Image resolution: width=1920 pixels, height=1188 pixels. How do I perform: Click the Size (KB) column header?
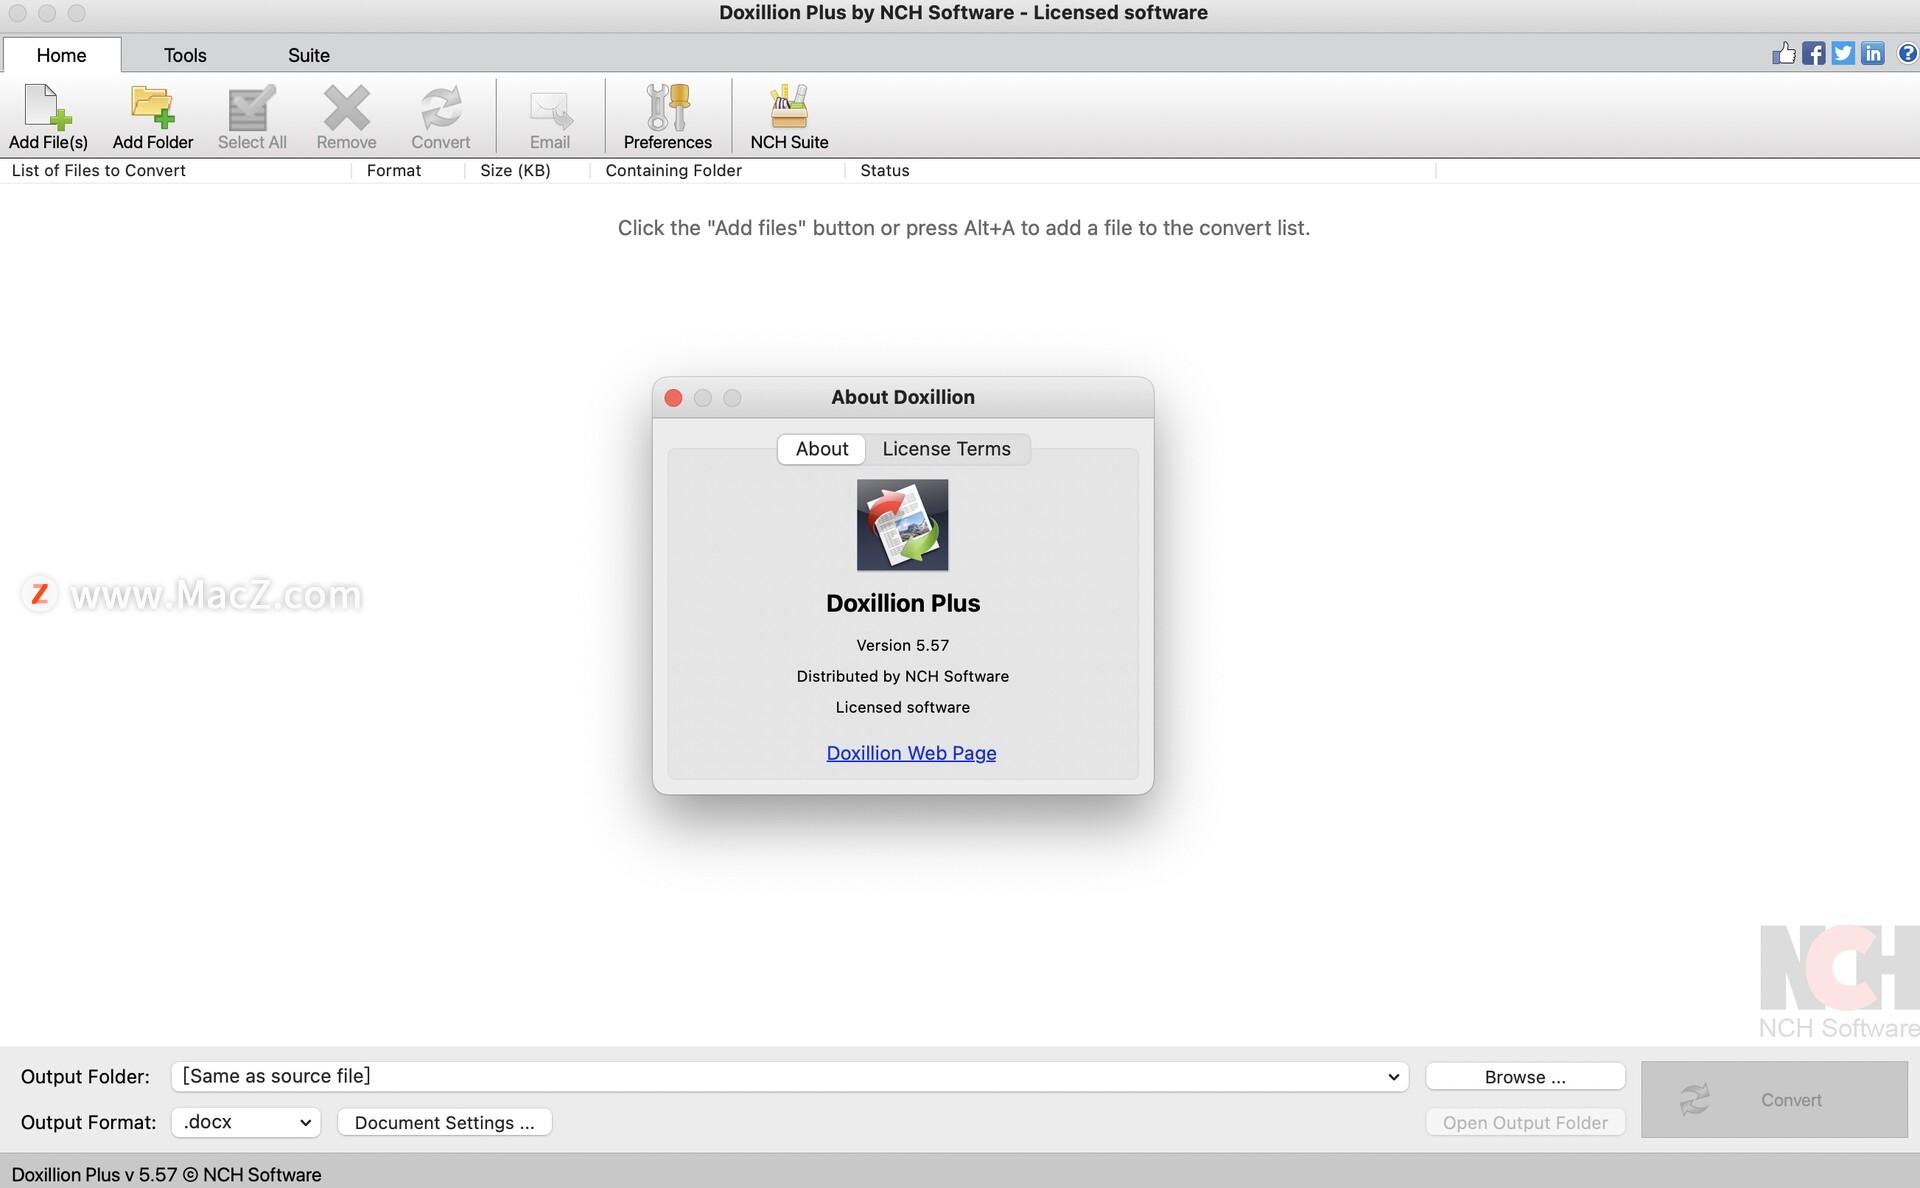point(528,171)
